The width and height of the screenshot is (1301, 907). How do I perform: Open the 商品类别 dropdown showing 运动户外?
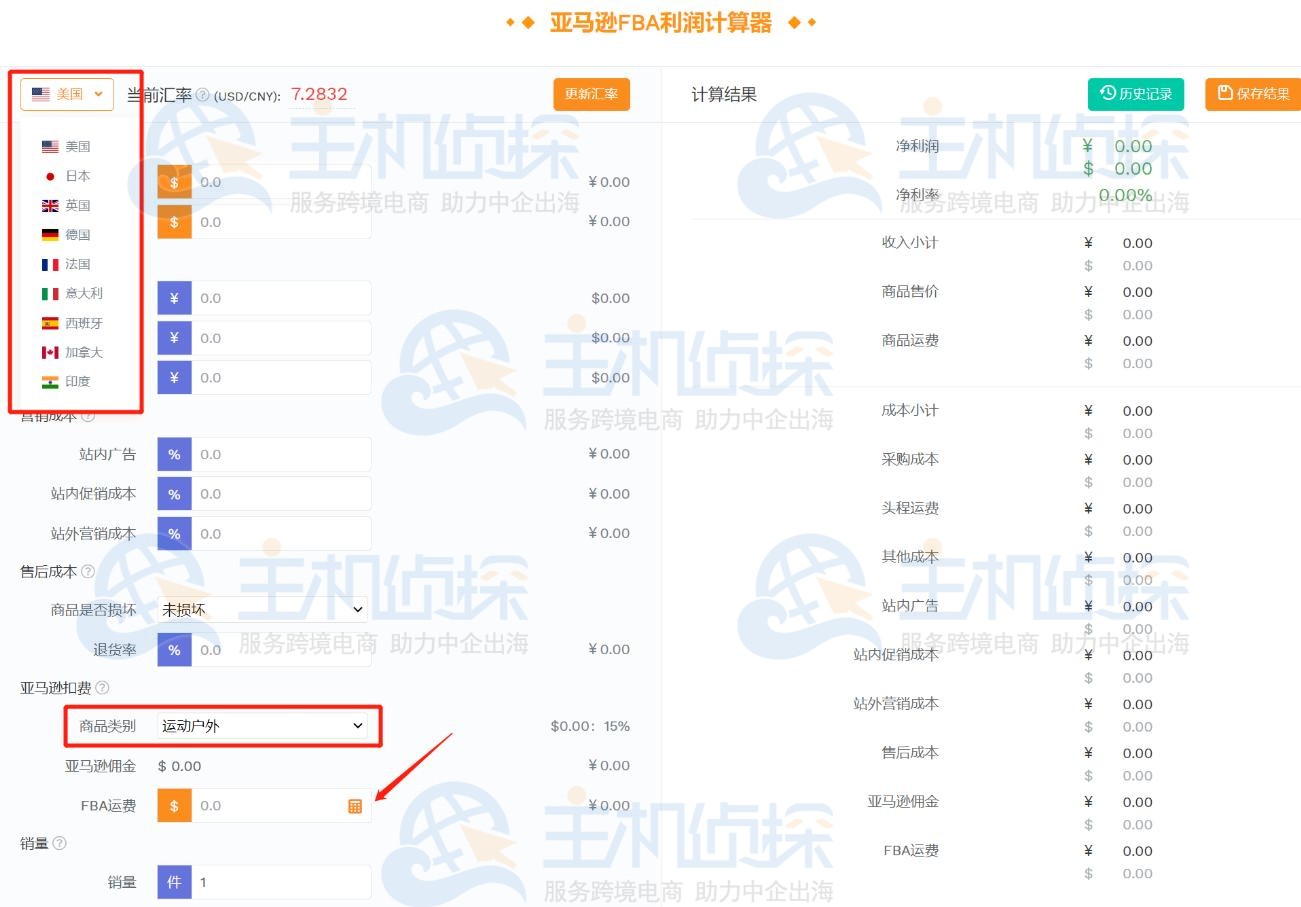point(263,726)
